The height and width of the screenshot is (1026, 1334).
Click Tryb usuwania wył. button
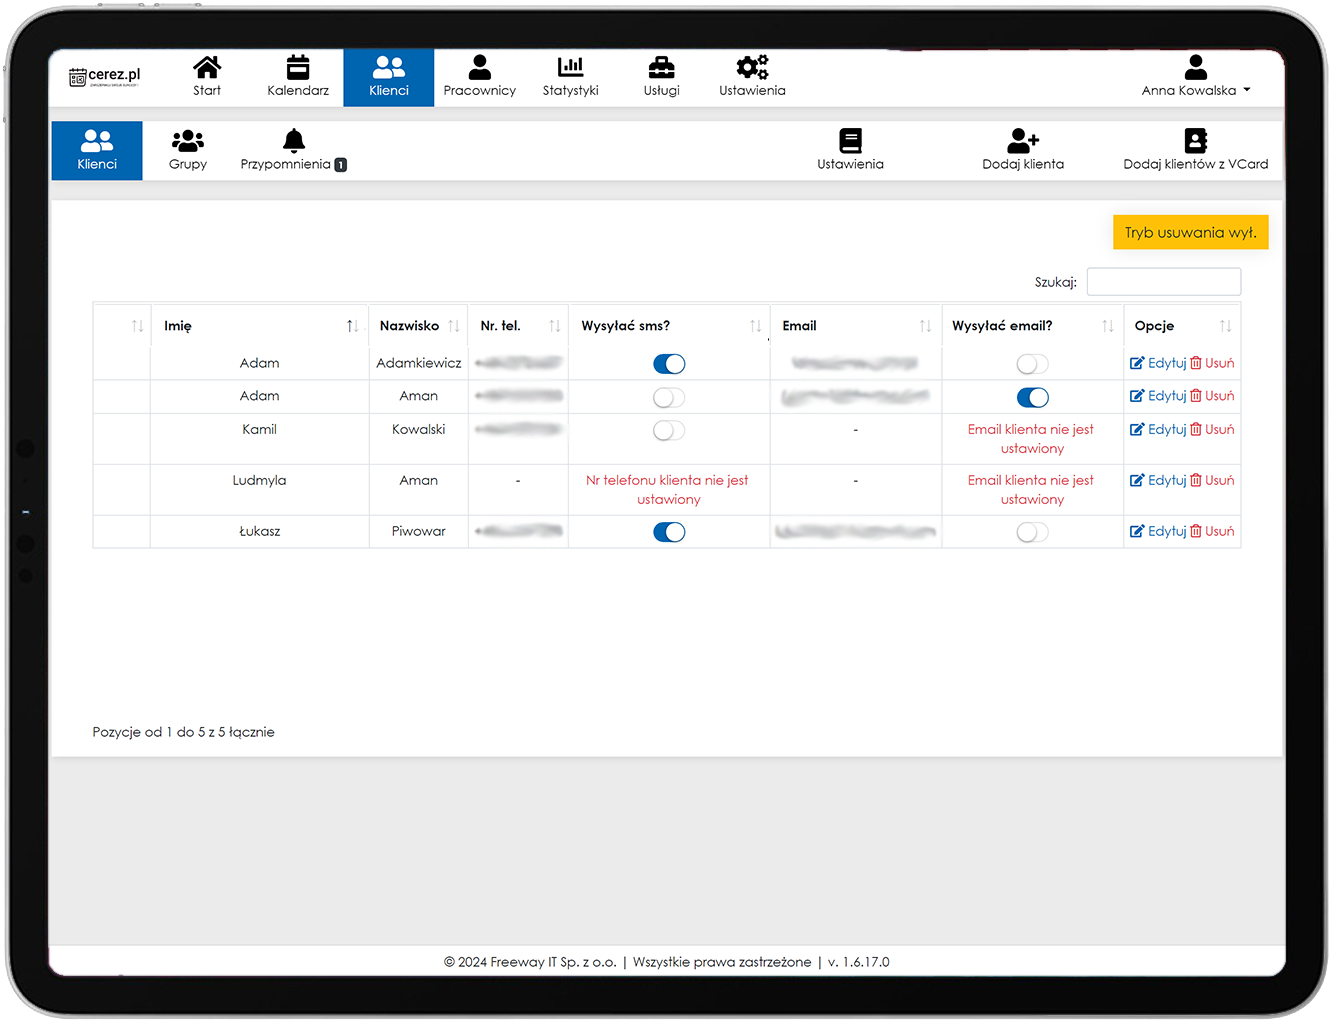[x=1190, y=232]
